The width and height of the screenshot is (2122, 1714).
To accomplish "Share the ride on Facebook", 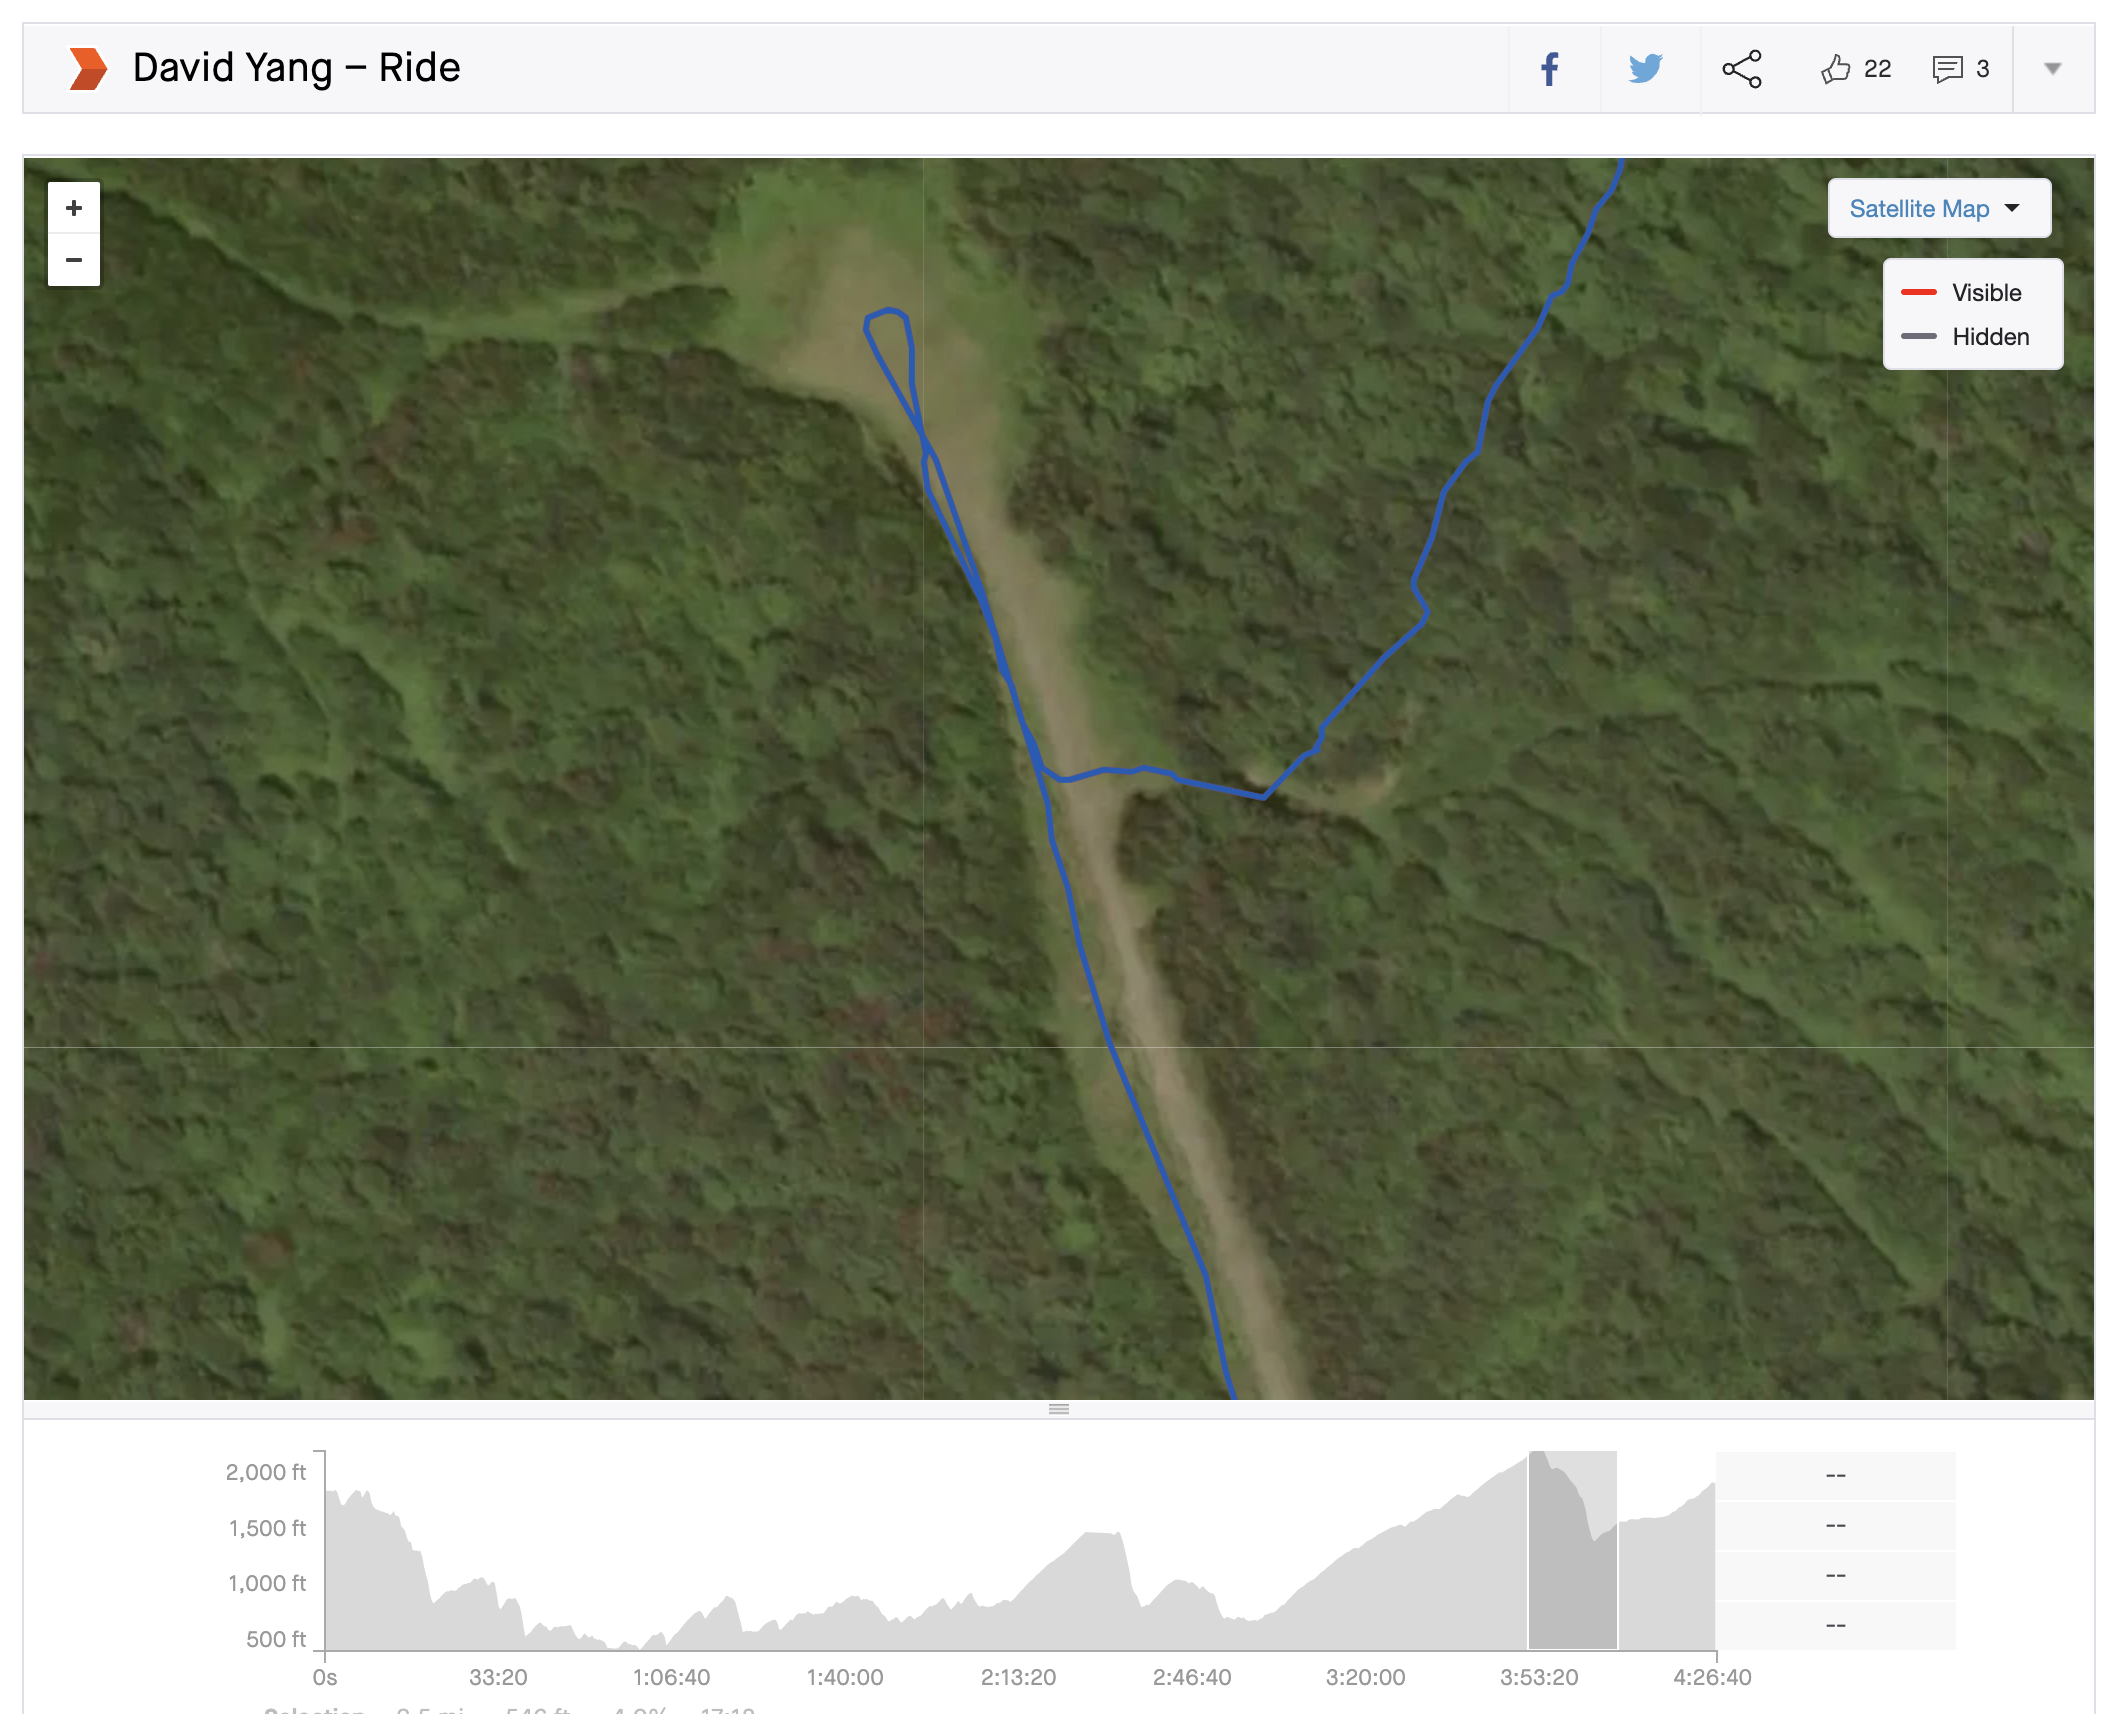I will (x=1549, y=69).
